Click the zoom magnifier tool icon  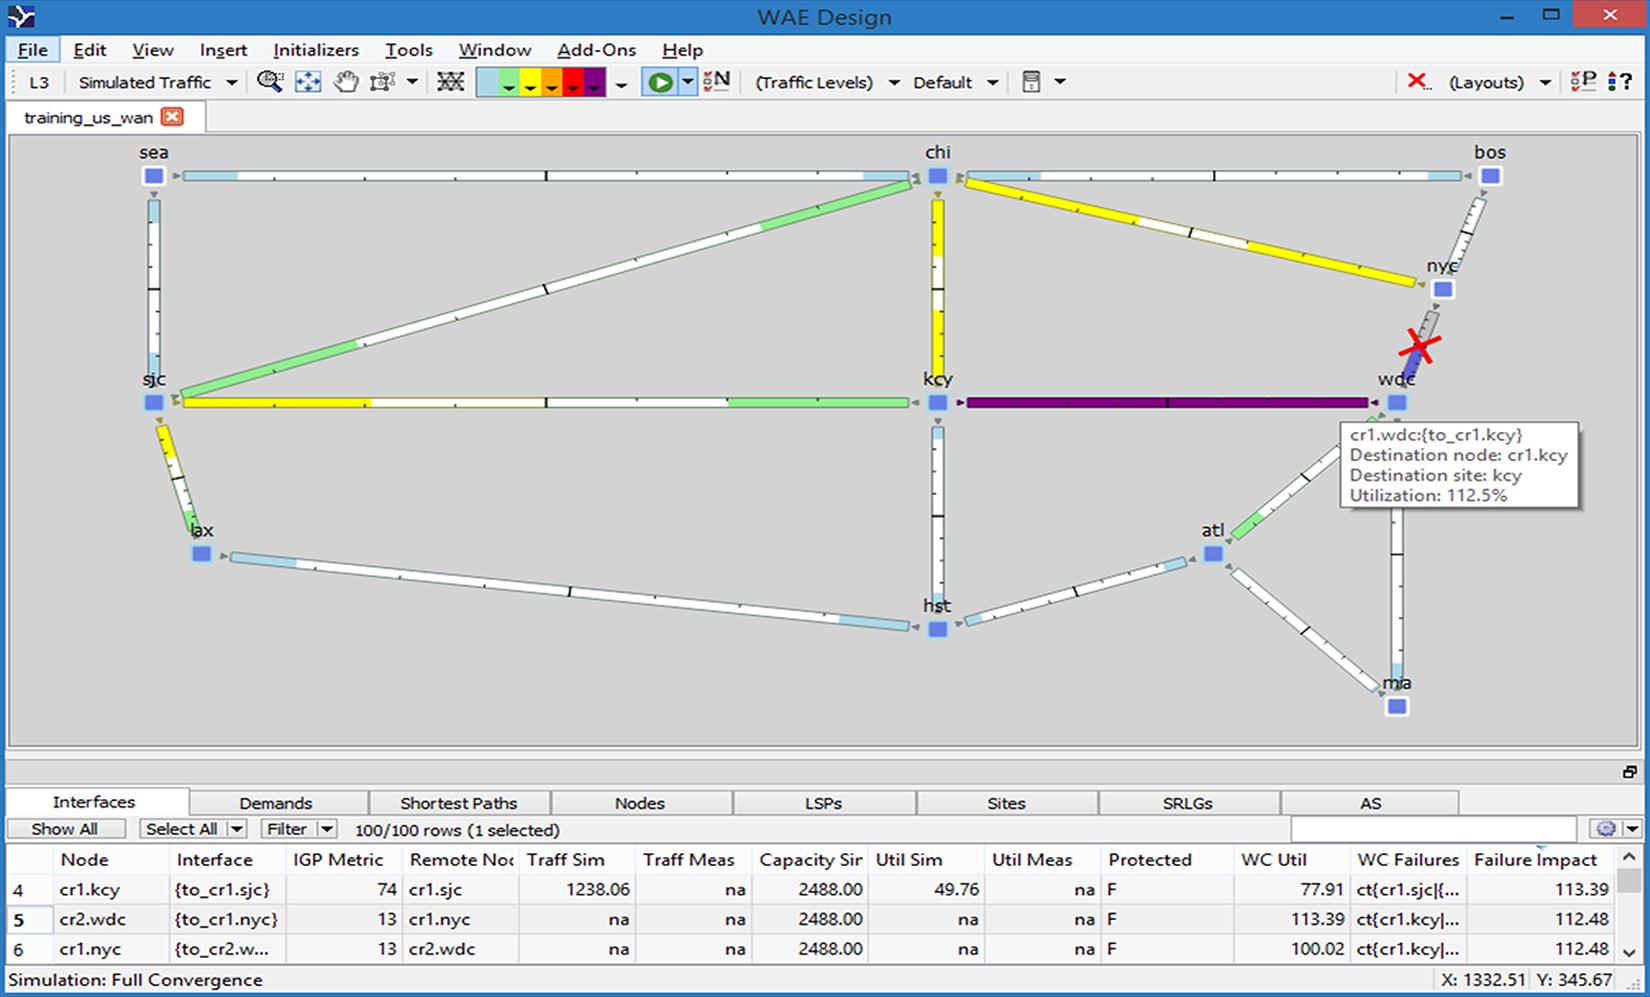269,82
